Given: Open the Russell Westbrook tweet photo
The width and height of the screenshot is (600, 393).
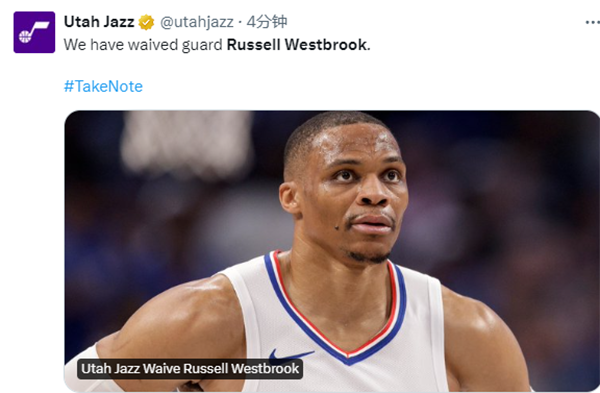Looking at the screenshot, I should 332,251.
